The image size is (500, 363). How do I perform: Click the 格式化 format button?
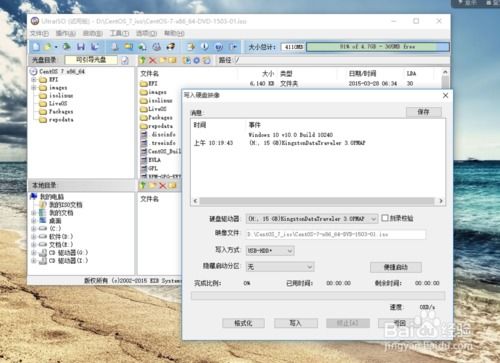(x=243, y=323)
